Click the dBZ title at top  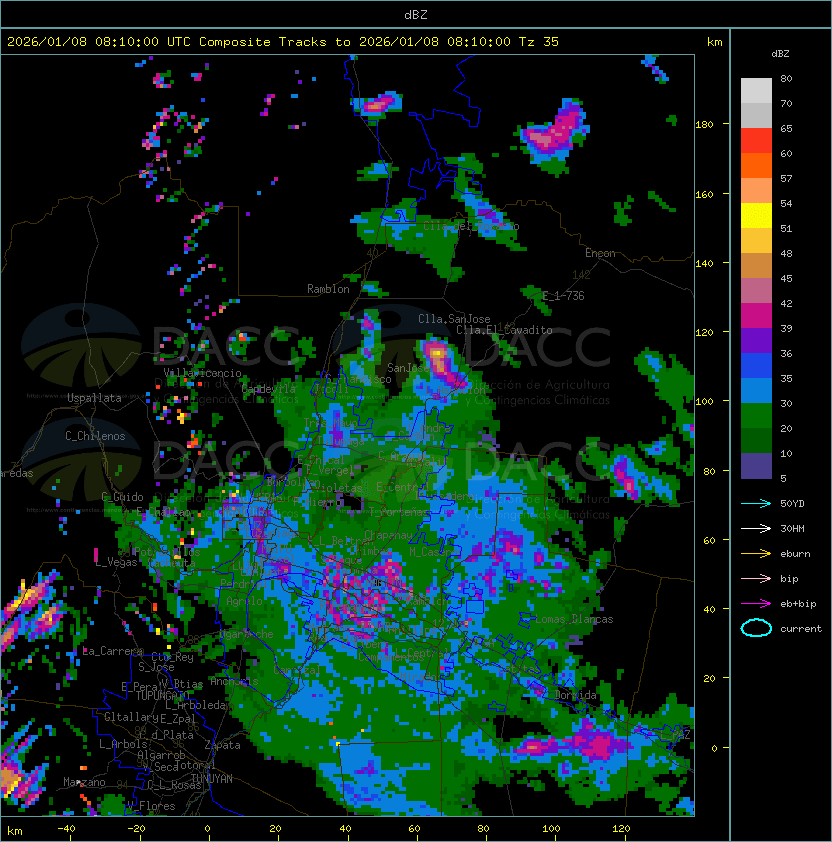[x=416, y=14]
